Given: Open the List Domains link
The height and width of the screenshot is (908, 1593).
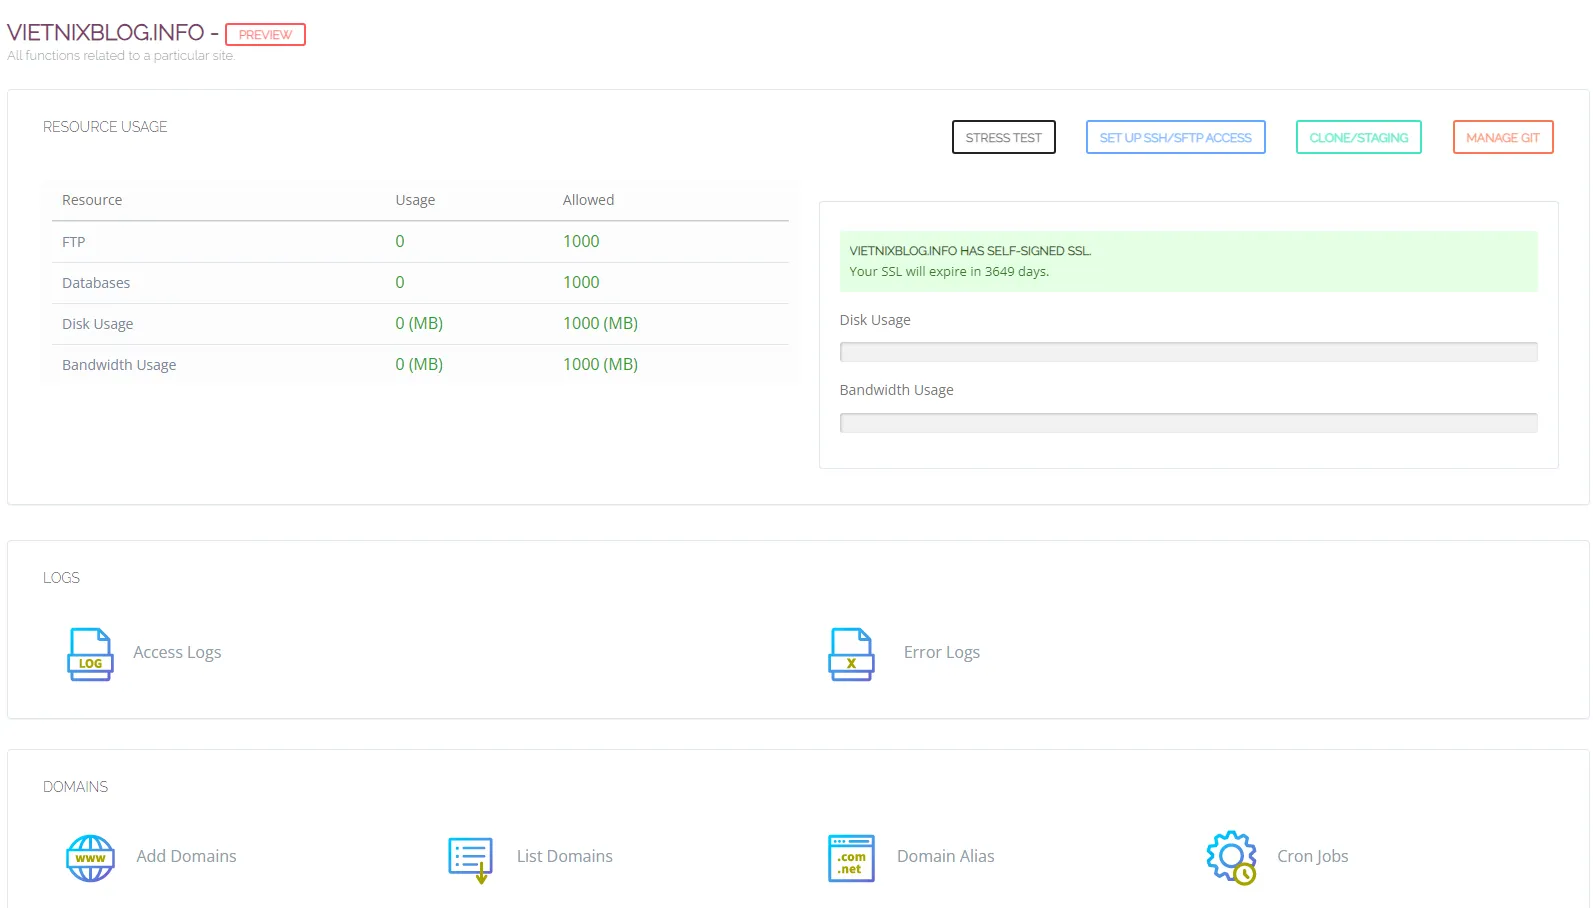Looking at the screenshot, I should (565, 856).
